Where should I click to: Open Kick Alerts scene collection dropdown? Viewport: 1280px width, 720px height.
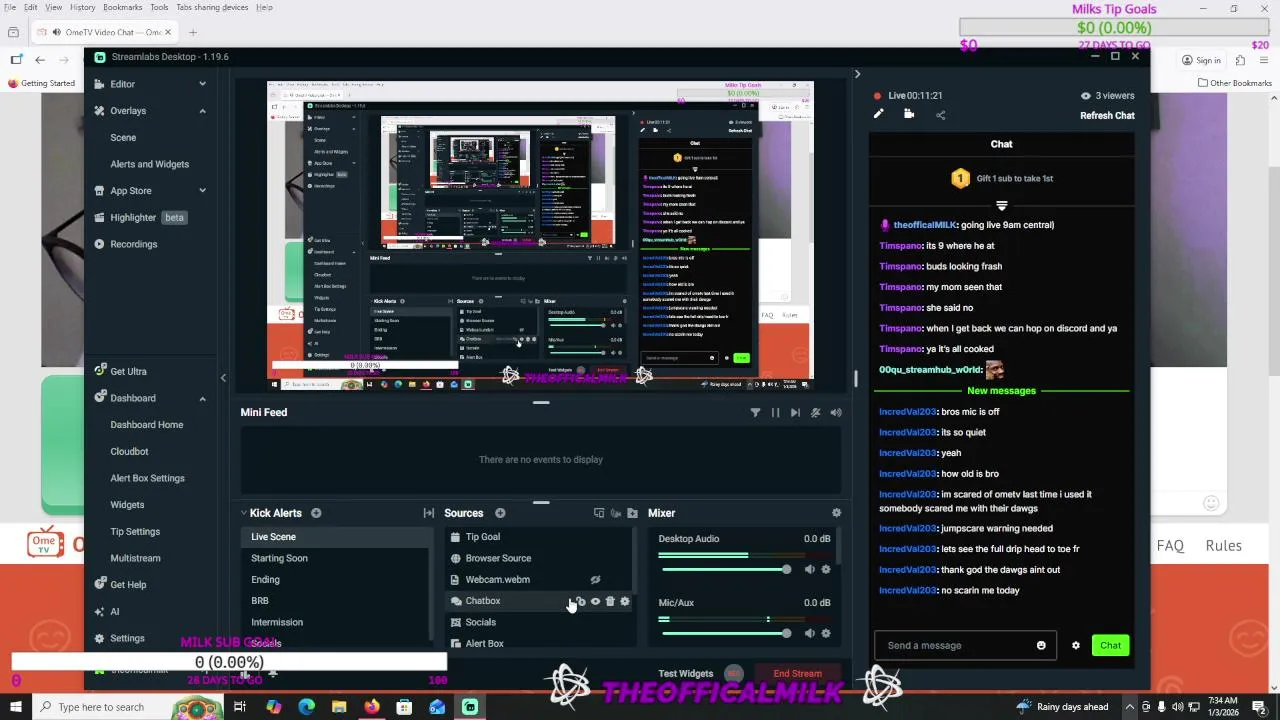point(244,513)
